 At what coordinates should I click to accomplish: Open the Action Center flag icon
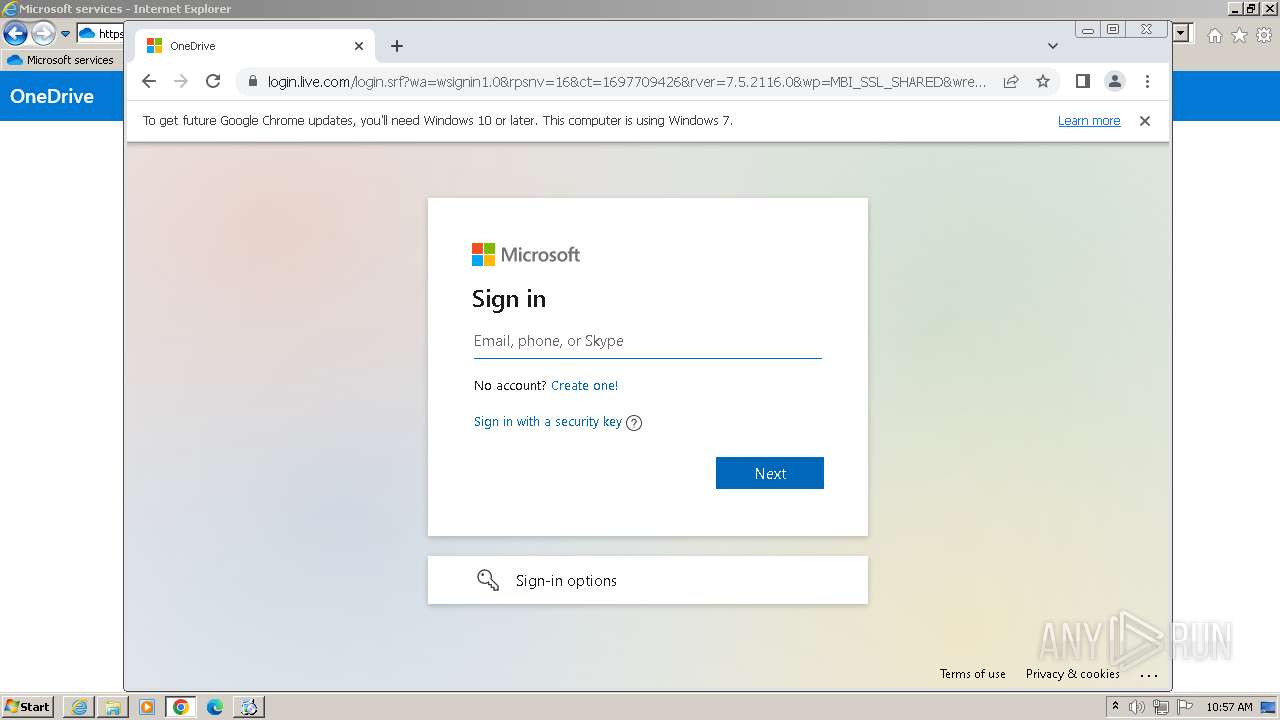[x=1185, y=707]
